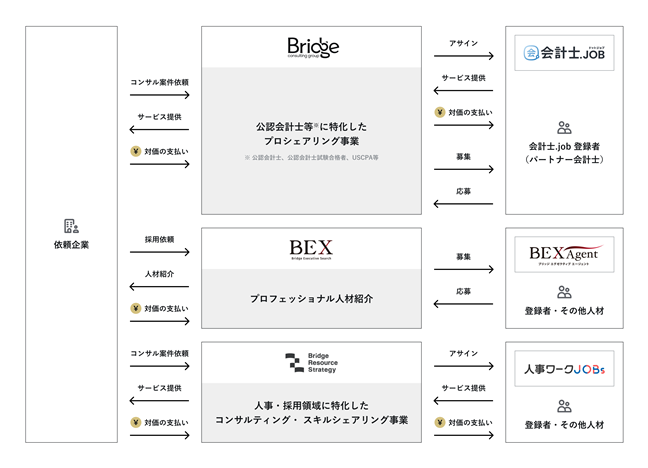Click the 会計士.JOB logo
The image size is (648, 468).
pyautogui.click(x=564, y=53)
